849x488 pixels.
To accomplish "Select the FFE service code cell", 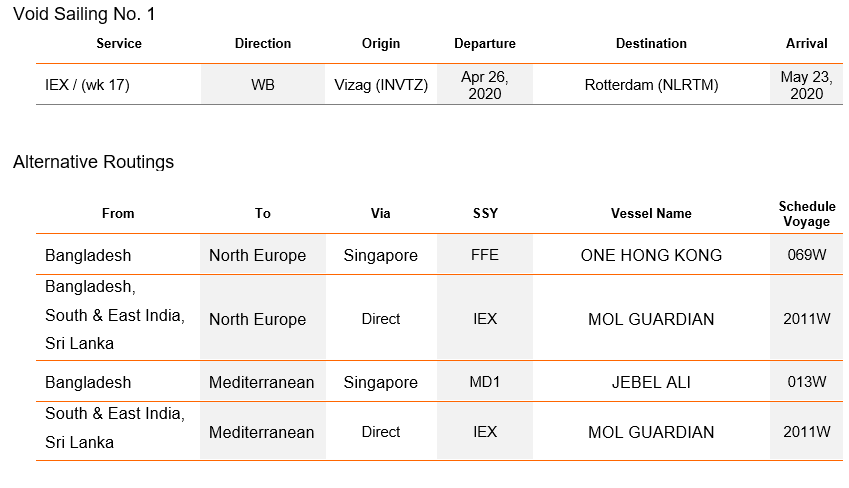I will 485,255.
